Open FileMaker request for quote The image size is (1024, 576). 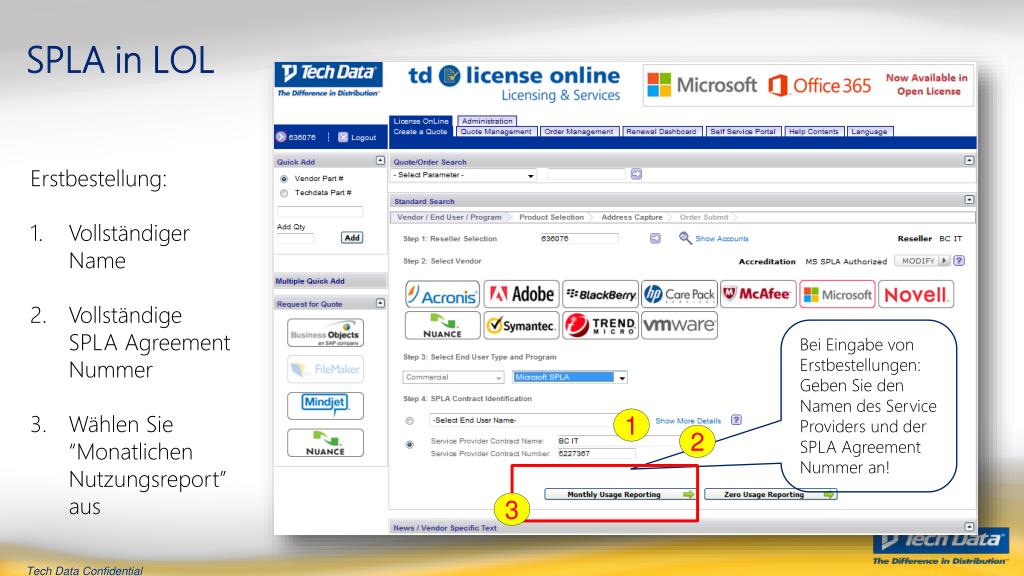(325, 369)
